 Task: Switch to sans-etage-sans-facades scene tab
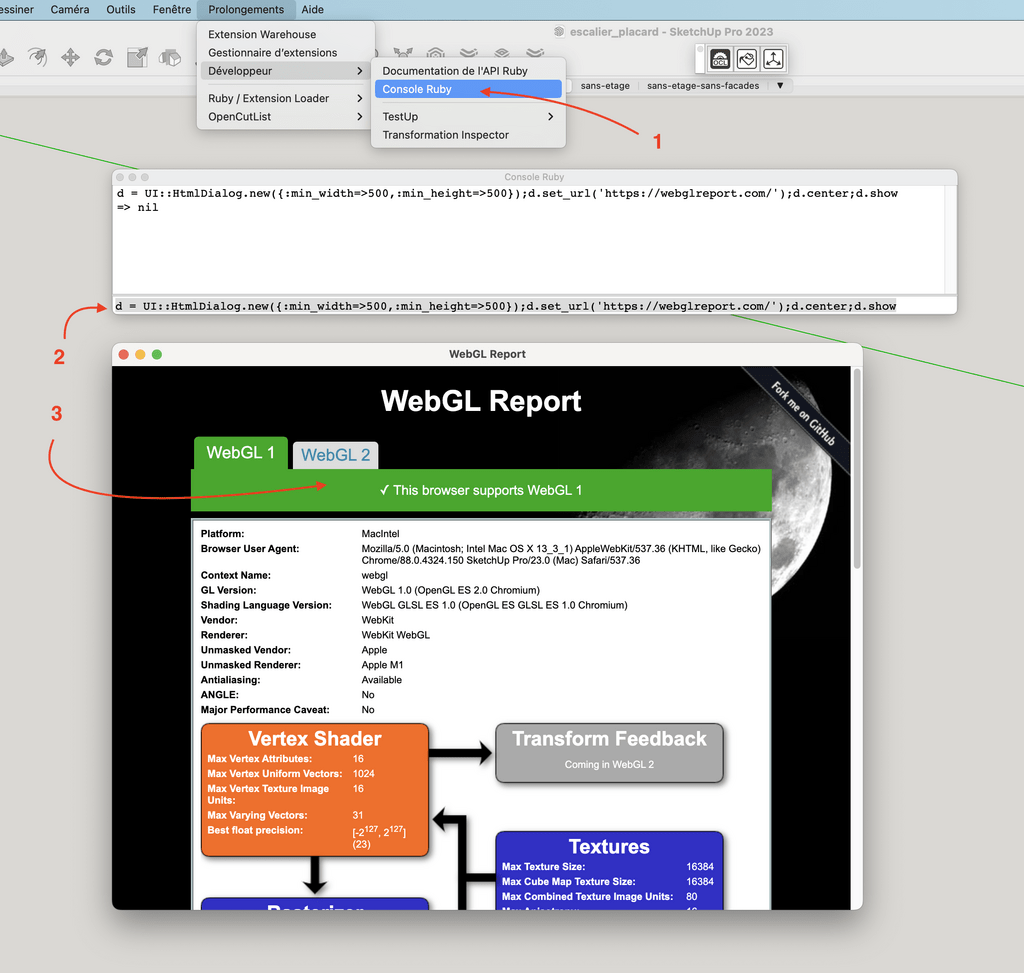tap(703, 86)
